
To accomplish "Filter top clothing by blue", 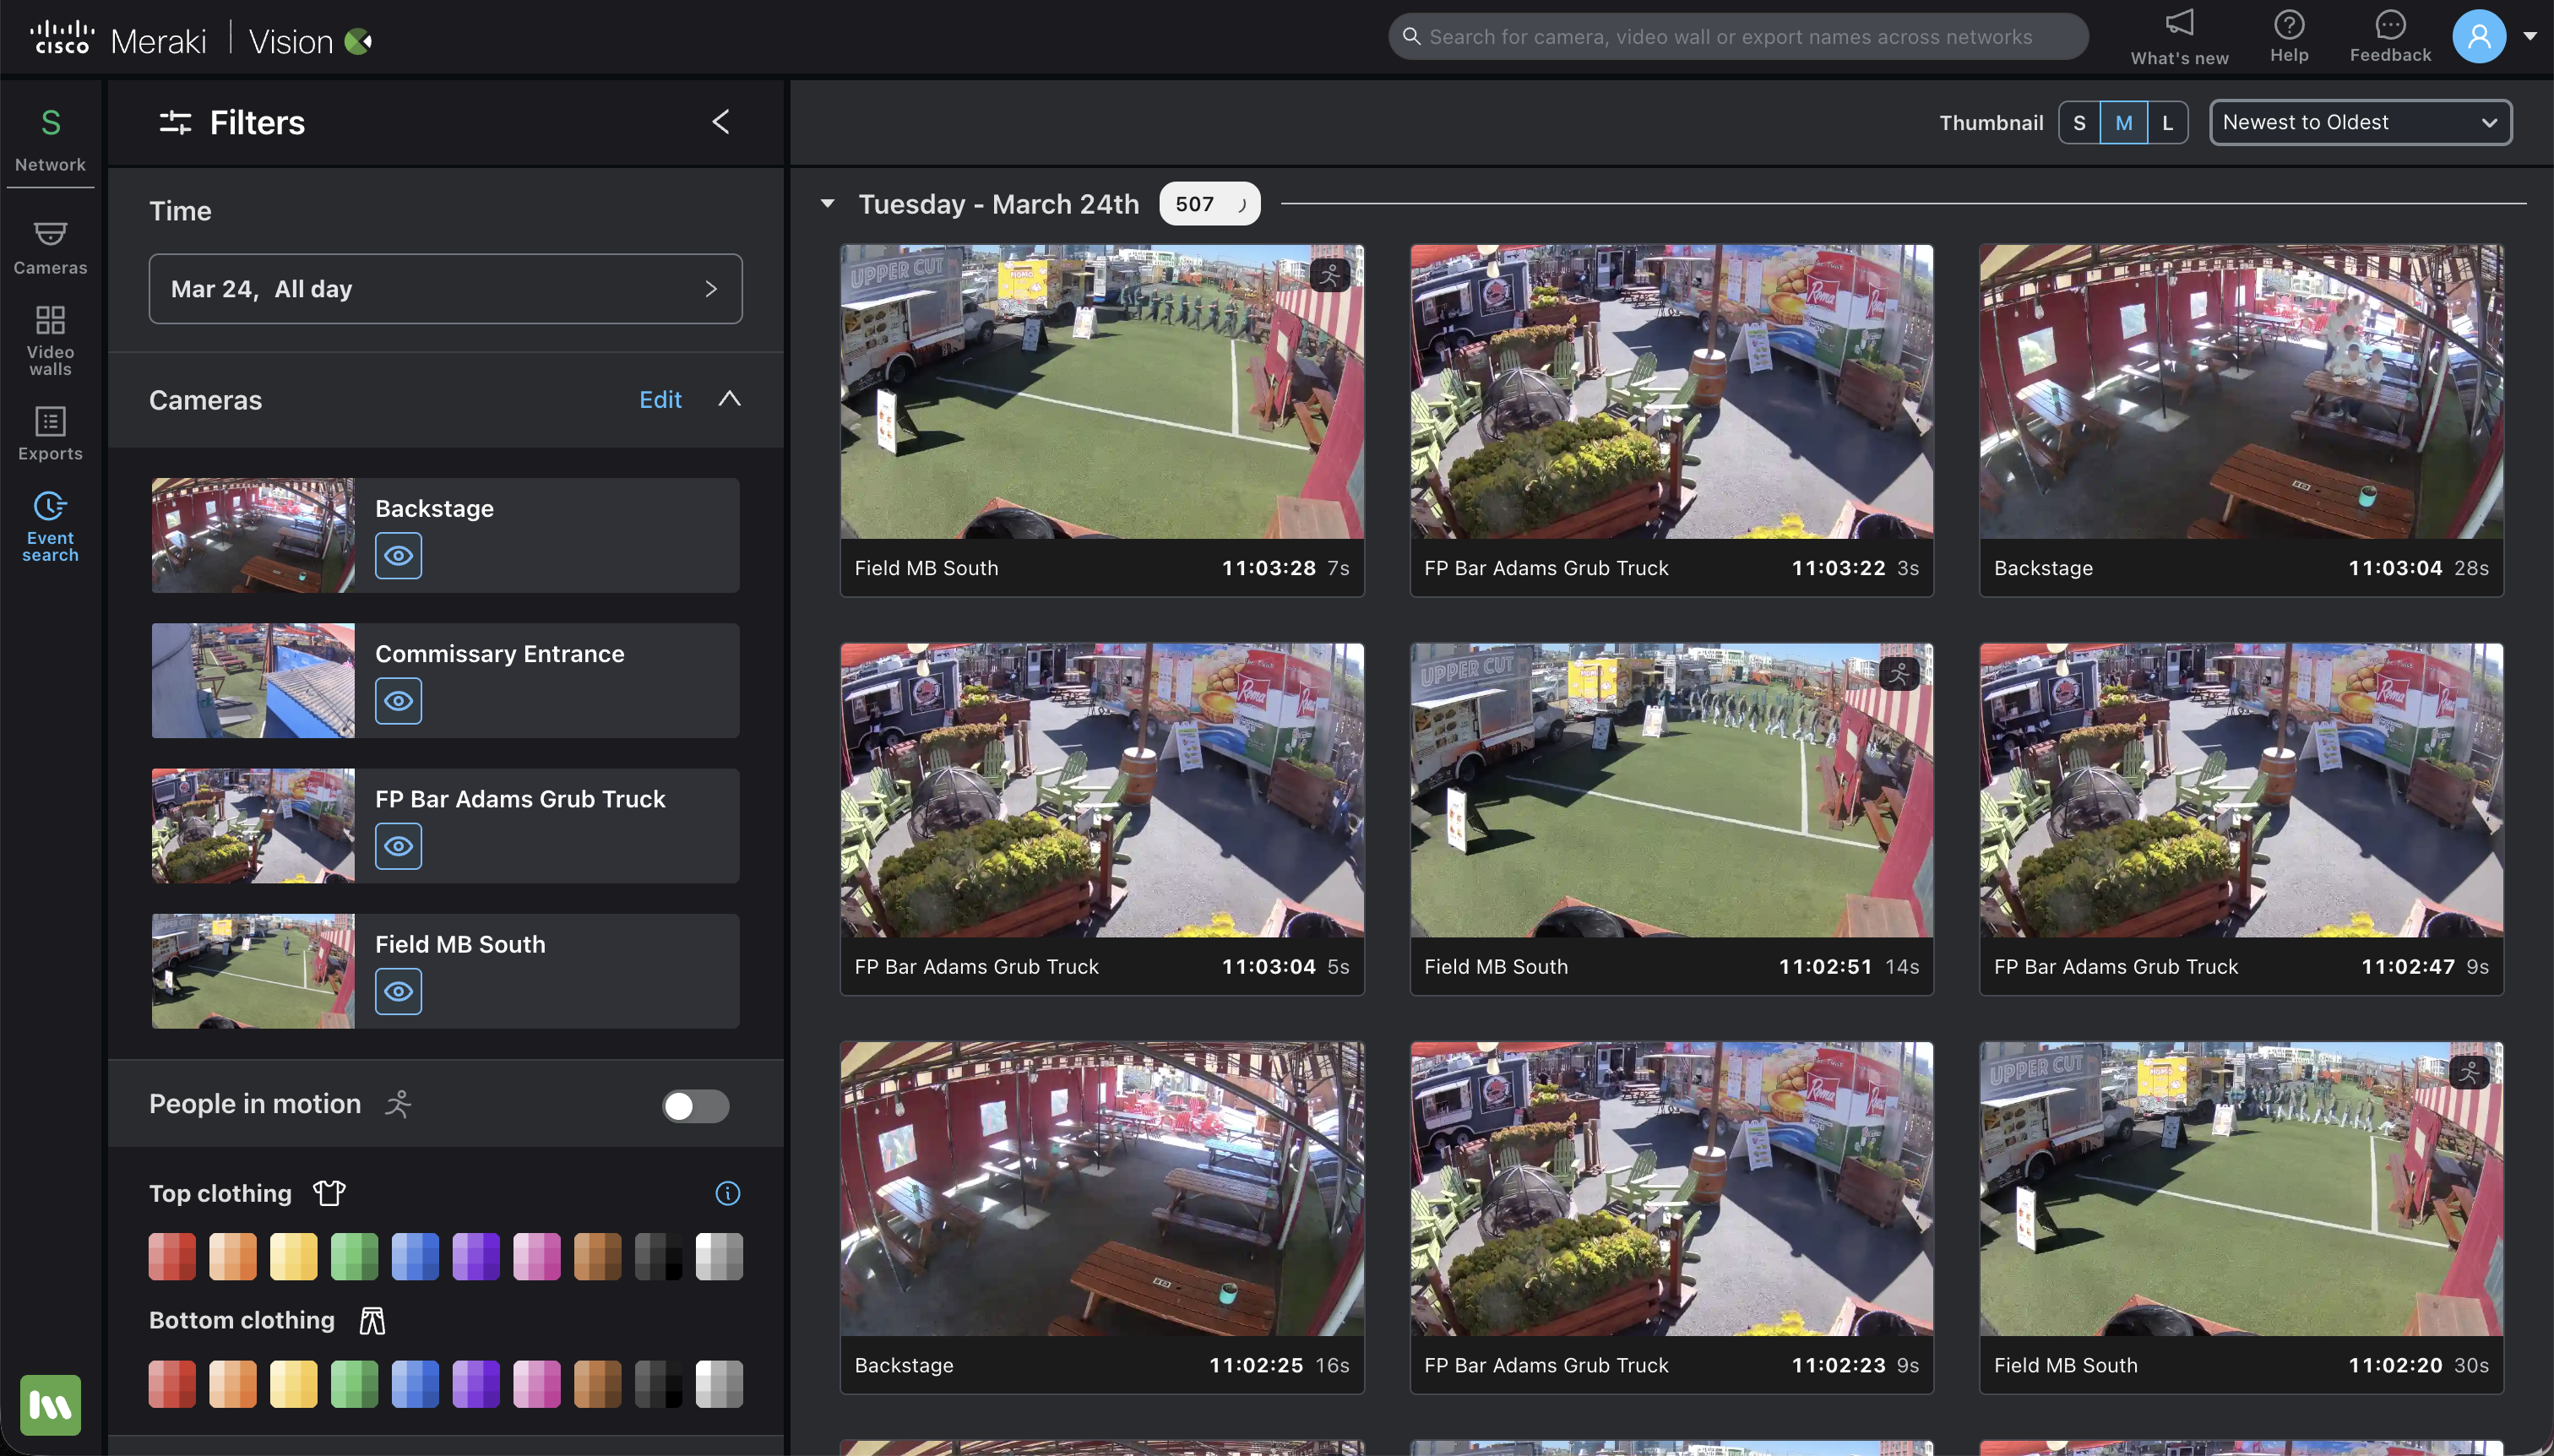I will click(415, 1257).
